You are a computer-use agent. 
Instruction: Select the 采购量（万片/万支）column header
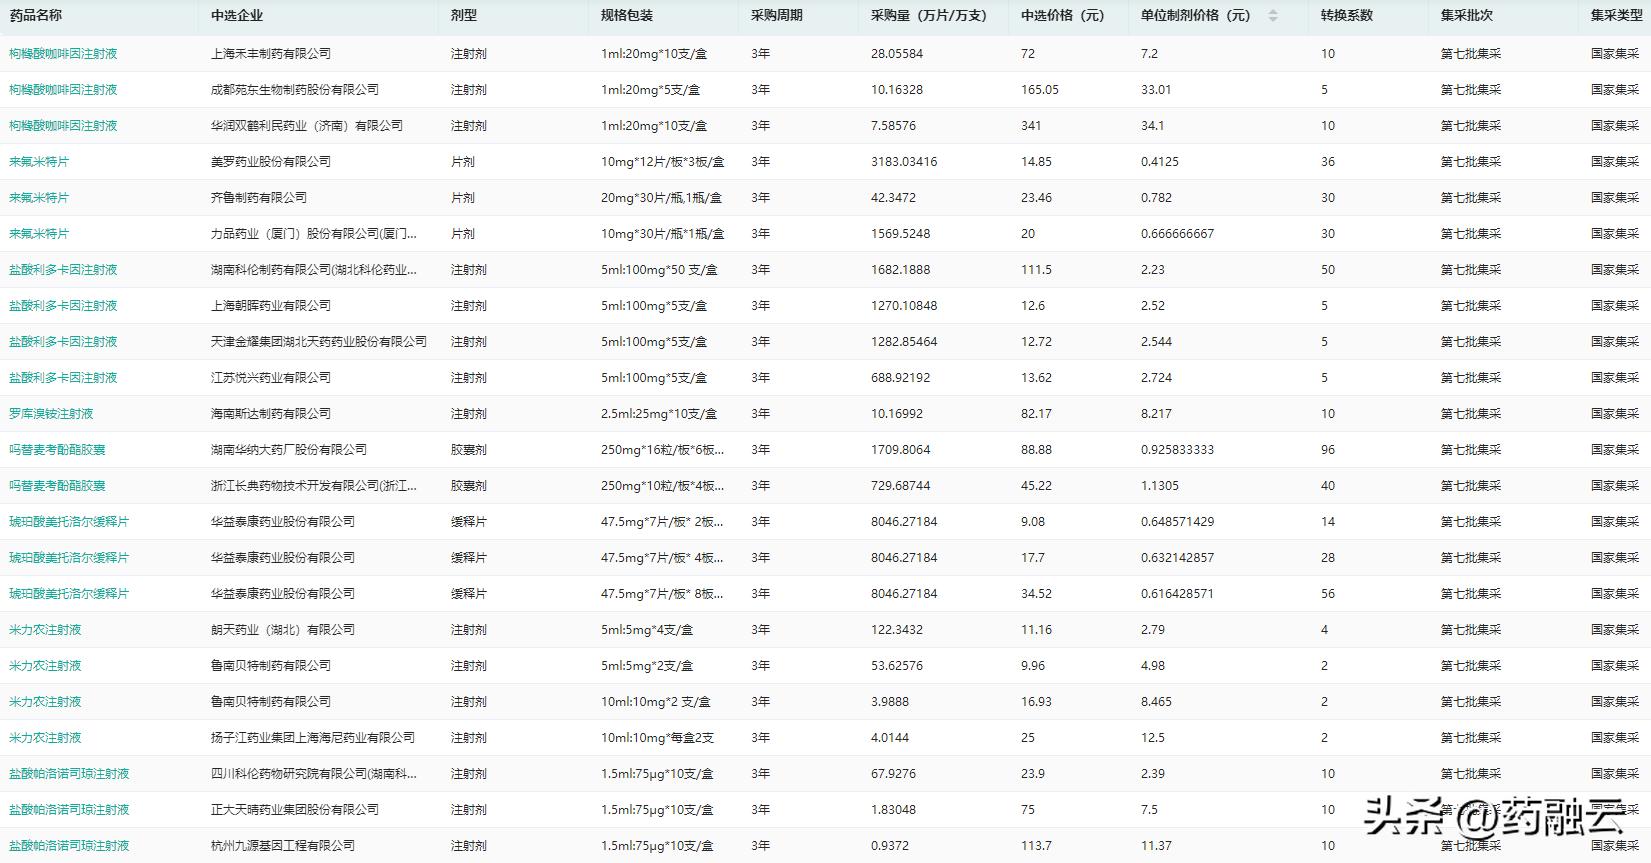click(929, 16)
